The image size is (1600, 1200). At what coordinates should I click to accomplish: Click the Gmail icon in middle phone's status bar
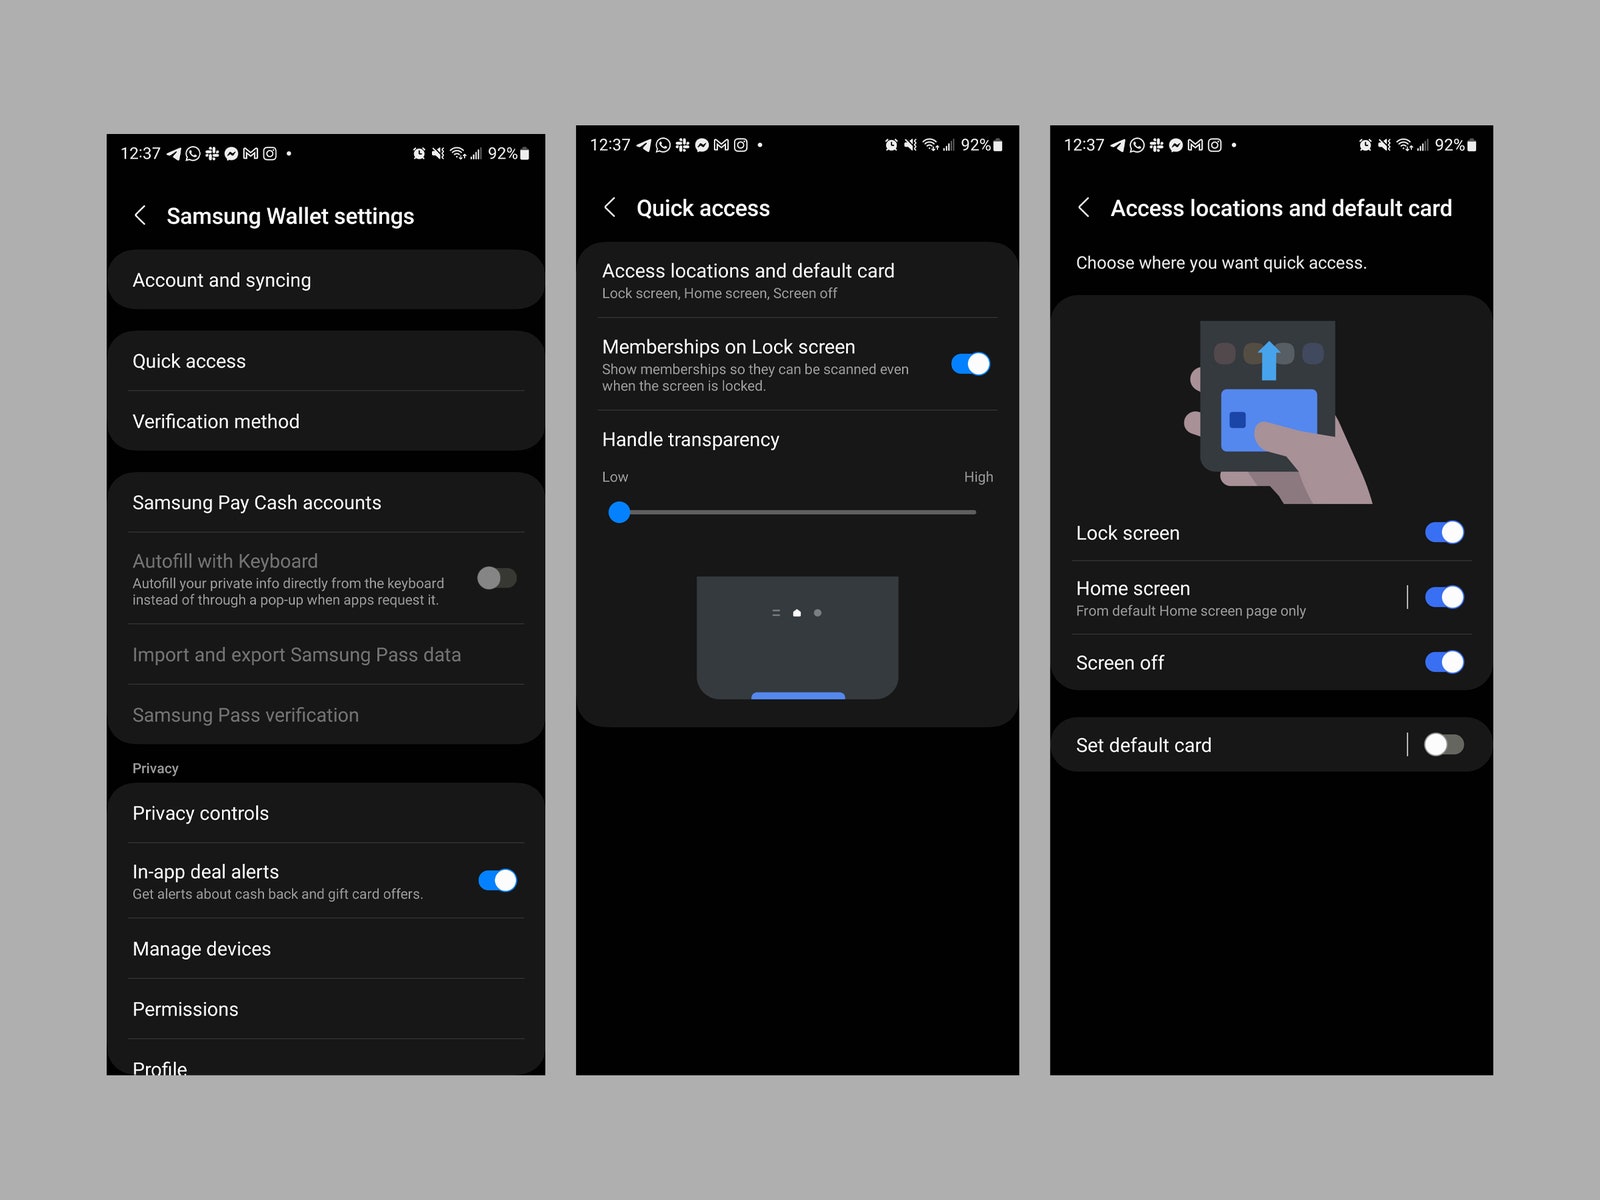coord(721,145)
